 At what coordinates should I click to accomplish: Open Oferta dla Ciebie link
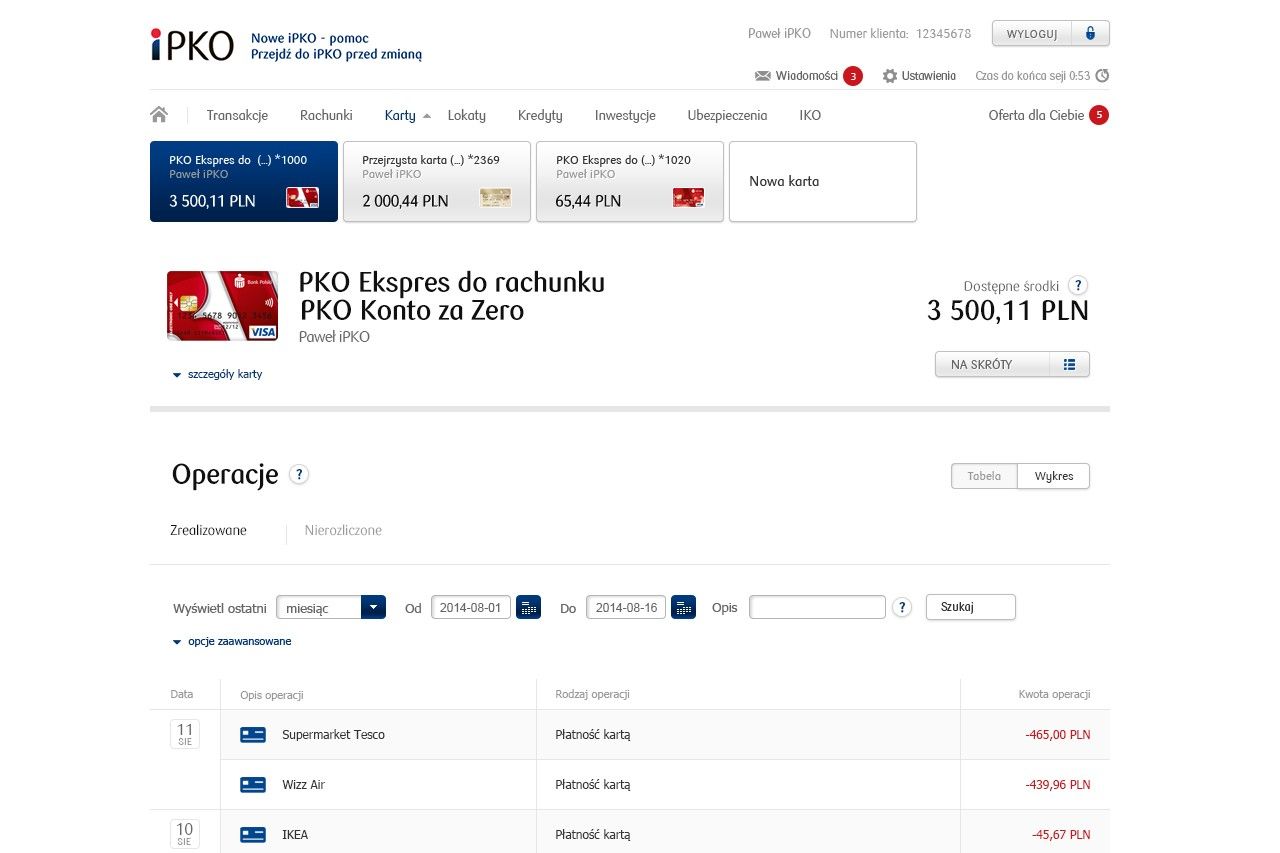coord(1036,115)
